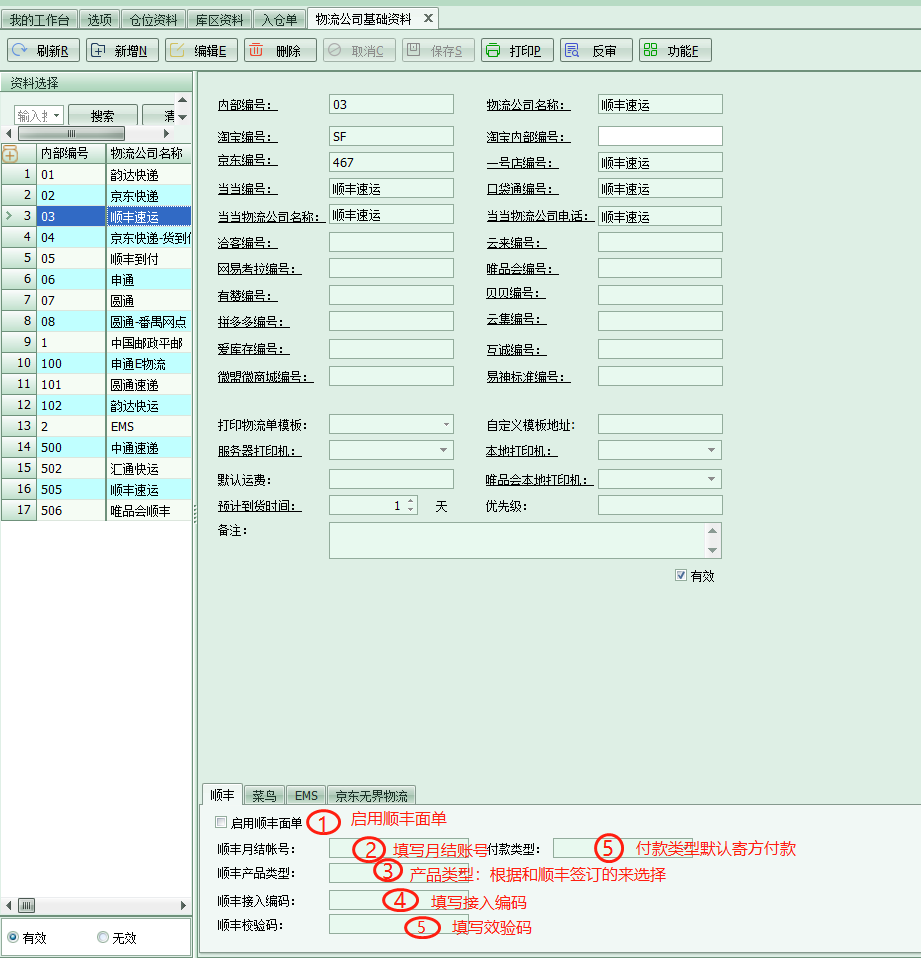The height and width of the screenshot is (958, 921).
Task: Click the 刷新 refresh icon
Action: click(x=20, y=50)
